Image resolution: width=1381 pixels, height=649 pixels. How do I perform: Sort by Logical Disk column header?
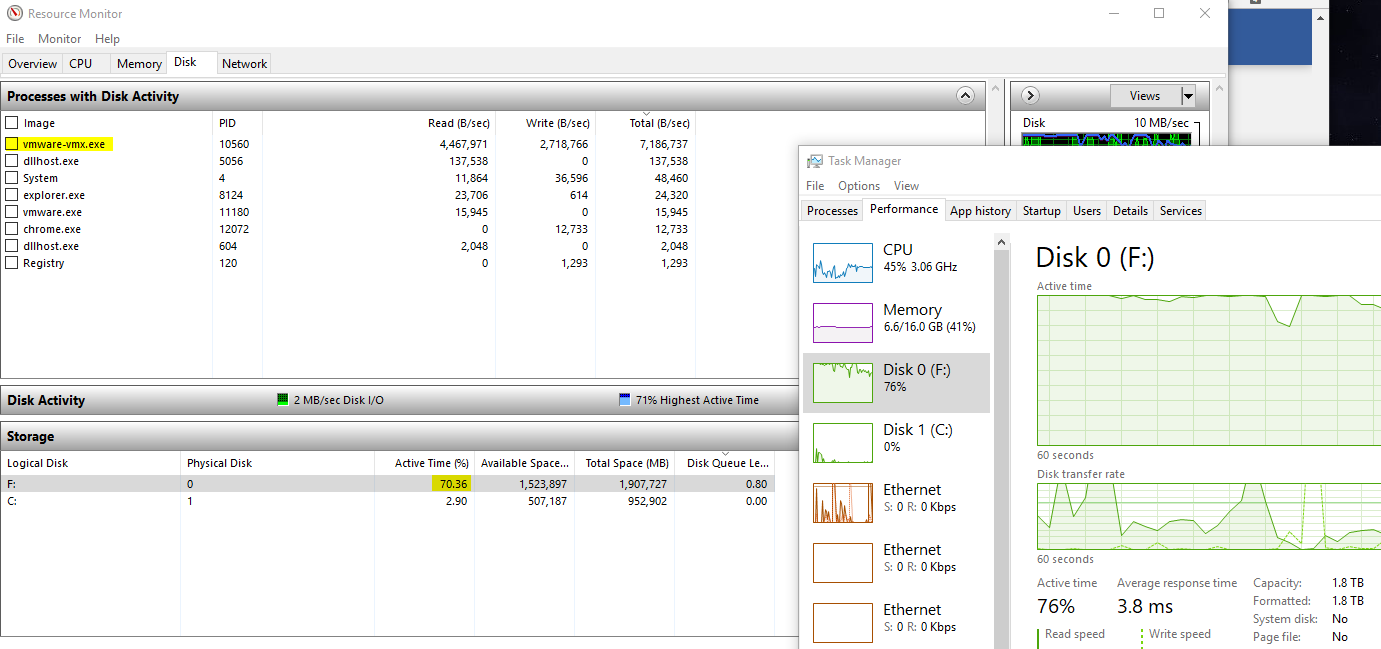[90, 463]
